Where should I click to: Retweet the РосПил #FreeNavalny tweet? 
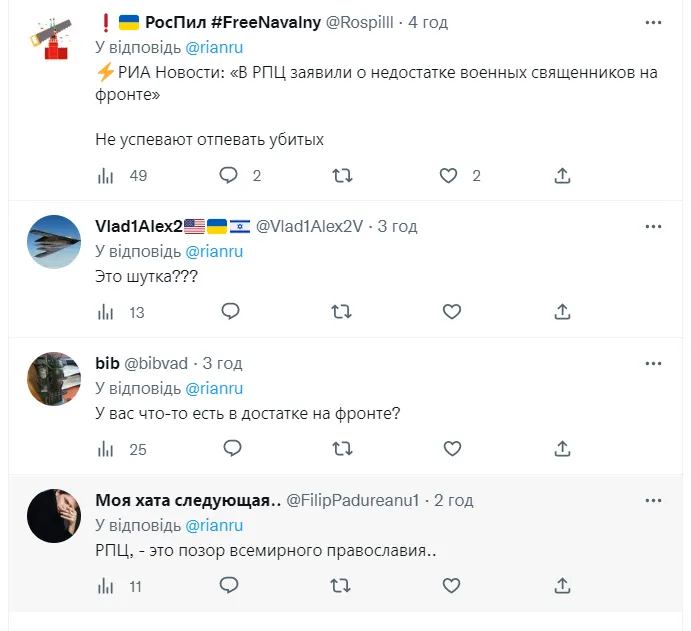click(x=341, y=176)
